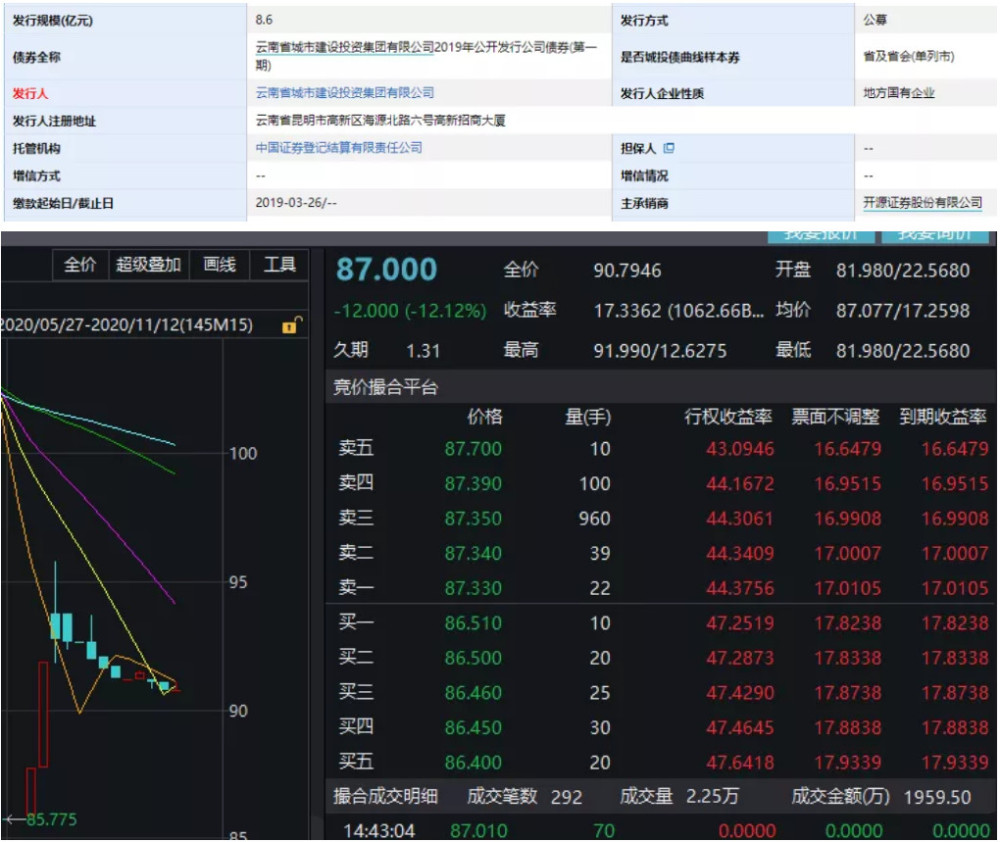The image size is (1000, 842).
Task: Click the payment start date 2019-03-26/--
Action: (x=296, y=203)
